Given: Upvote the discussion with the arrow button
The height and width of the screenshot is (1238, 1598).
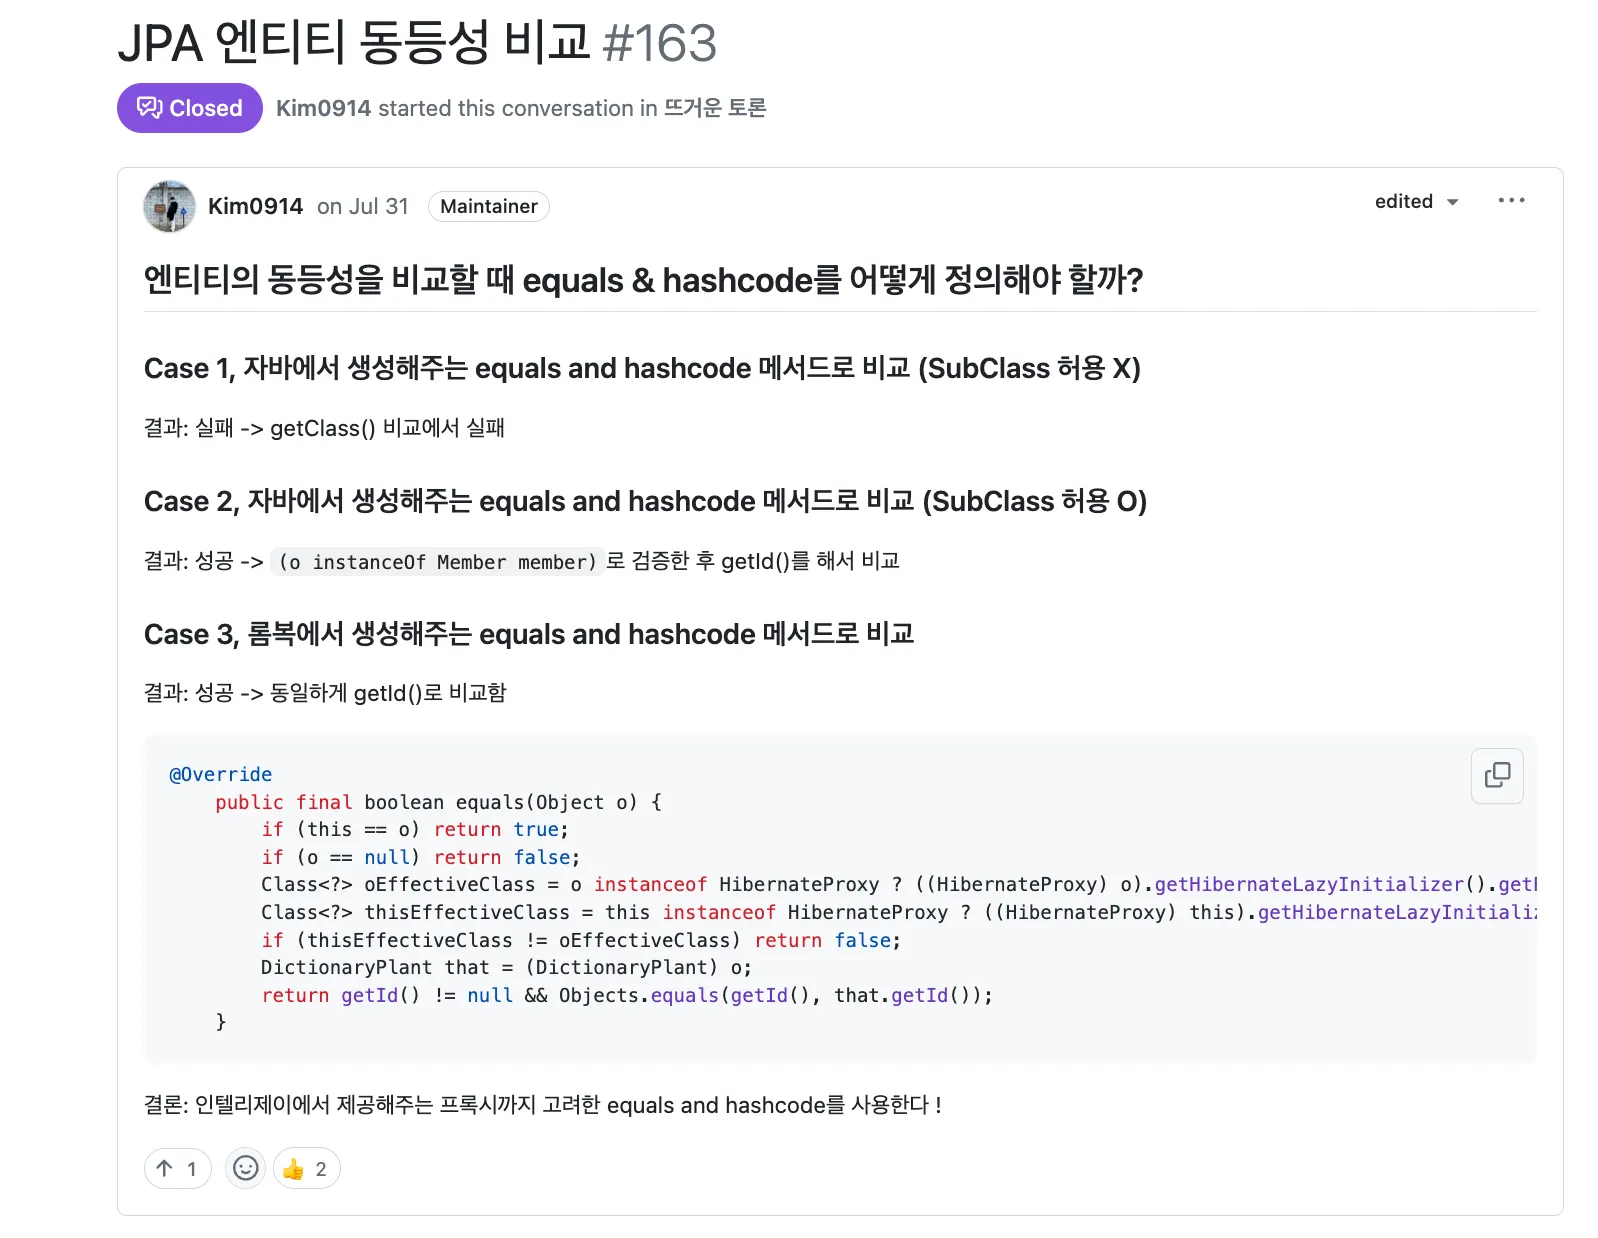Looking at the screenshot, I should [177, 1168].
